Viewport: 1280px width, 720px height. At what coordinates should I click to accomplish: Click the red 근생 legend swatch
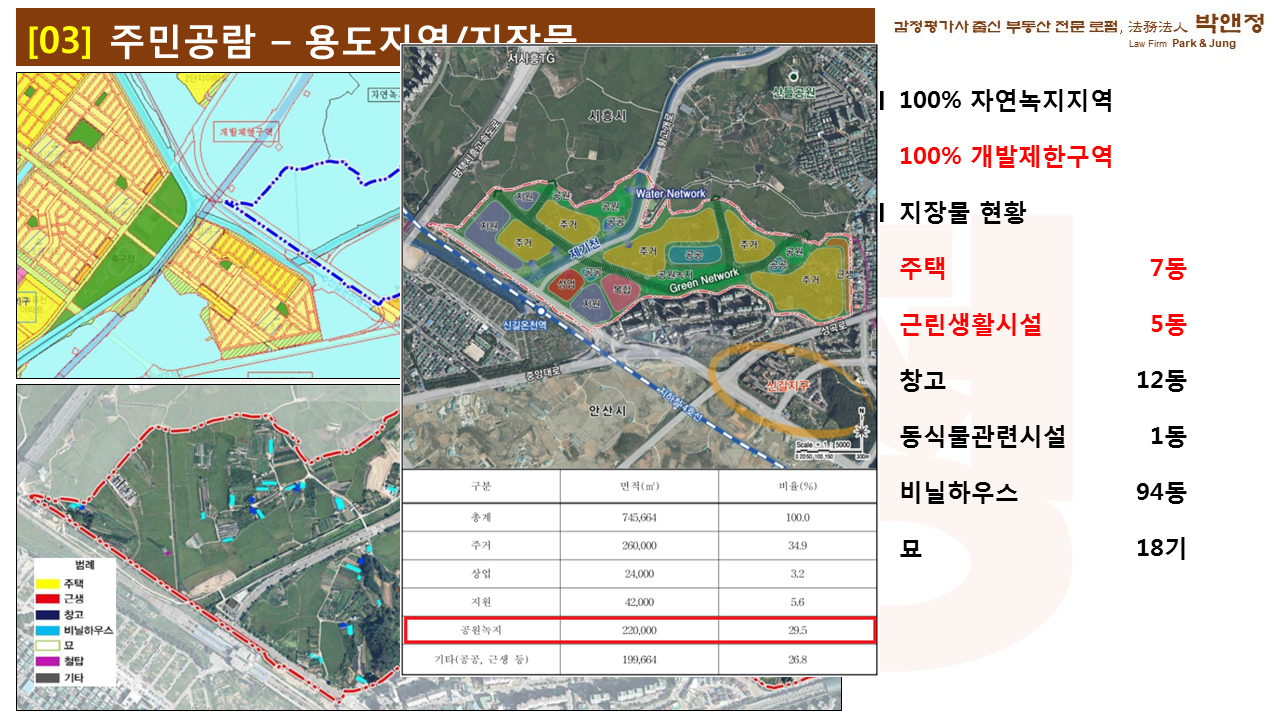[x=46, y=598]
